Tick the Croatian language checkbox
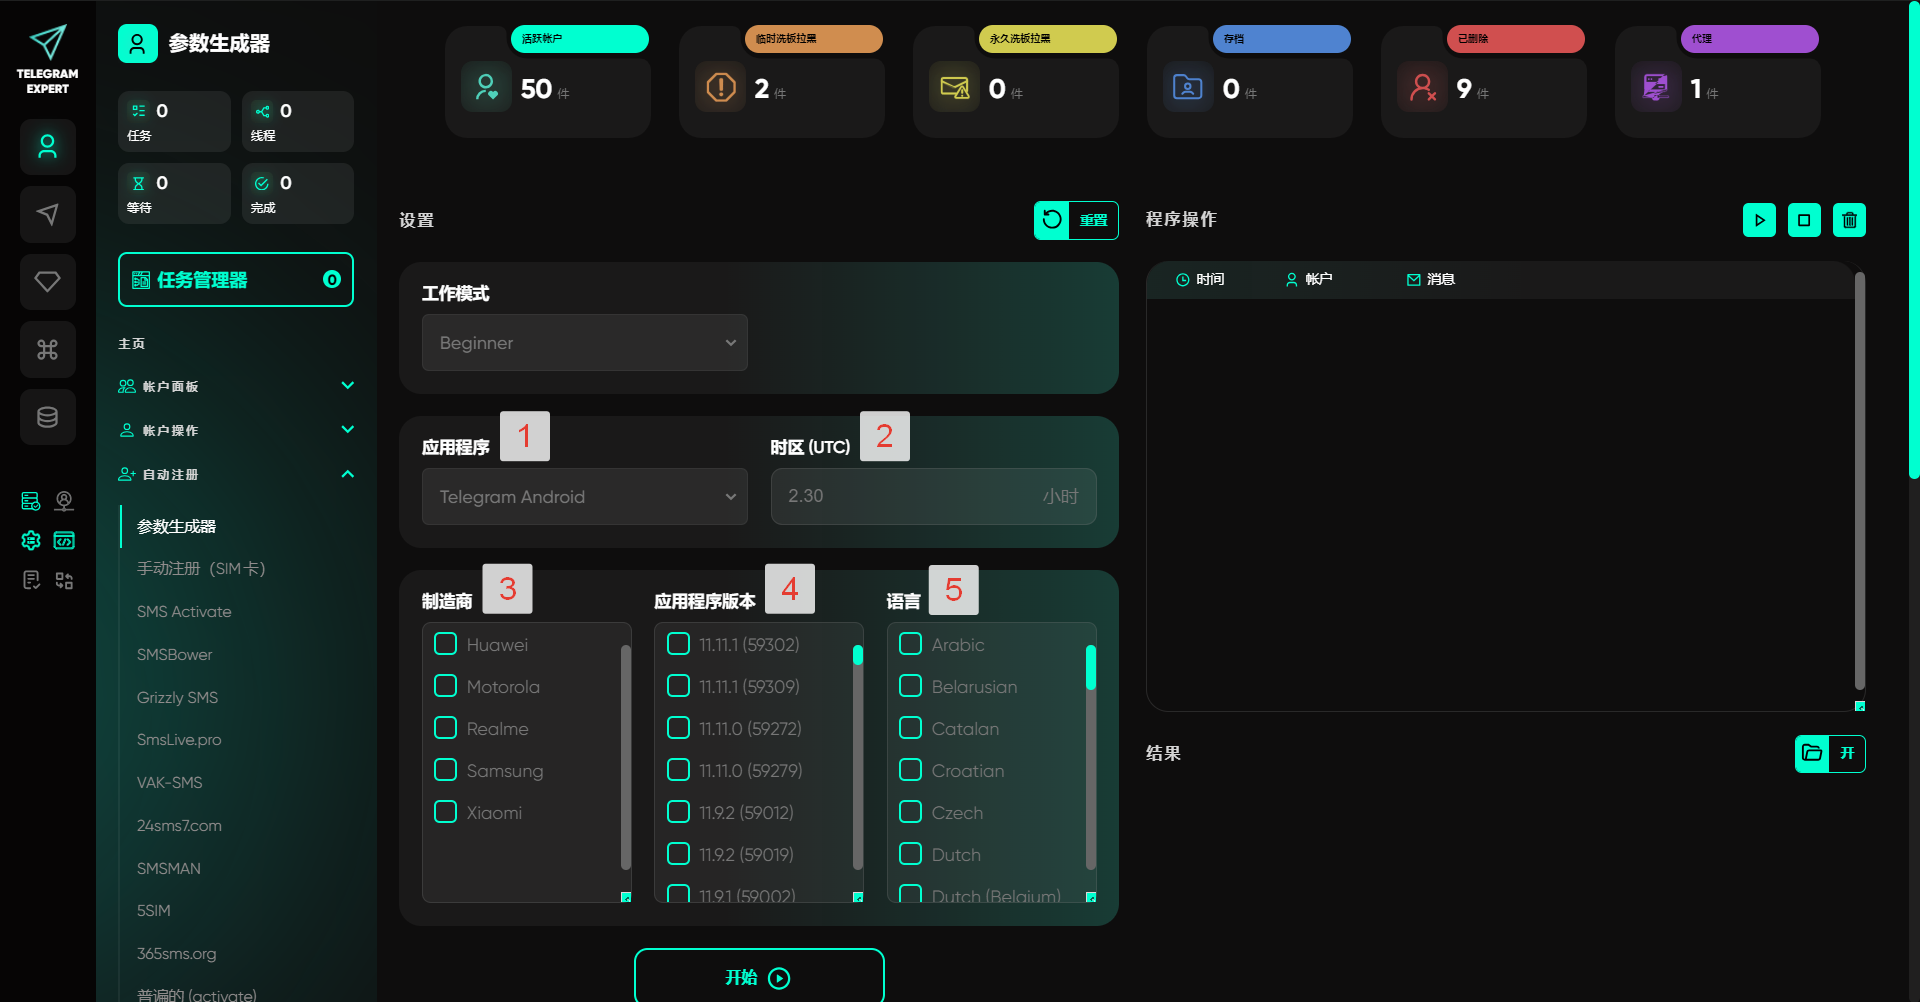Image resolution: width=1920 pixels, height=1002 pixels. pyautogui.click(x=910, y=770)
